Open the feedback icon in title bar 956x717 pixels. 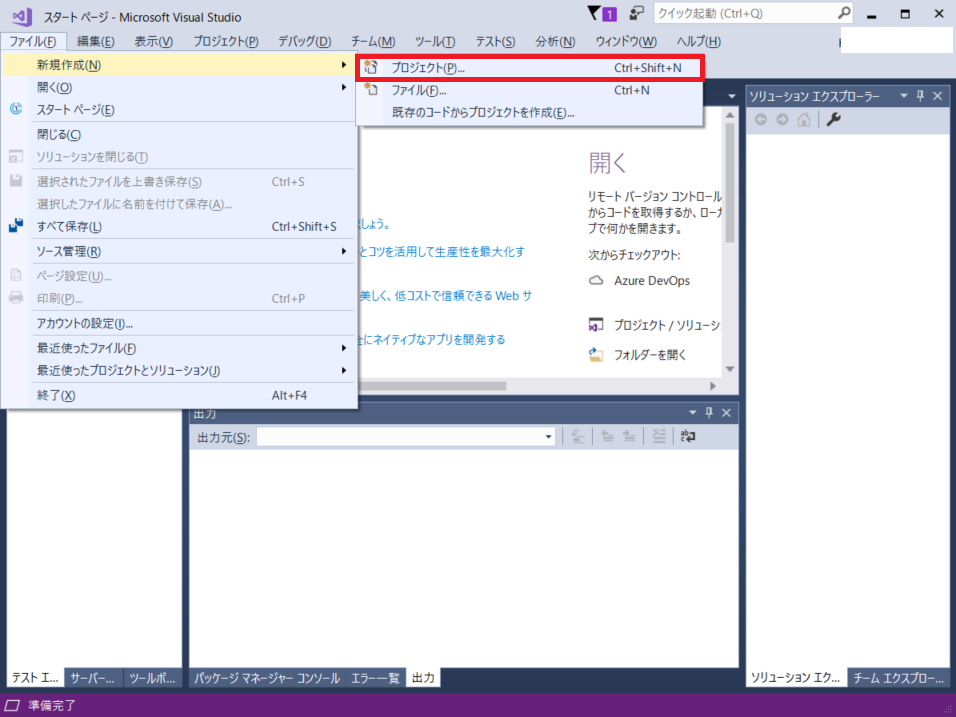click(637, 13)
